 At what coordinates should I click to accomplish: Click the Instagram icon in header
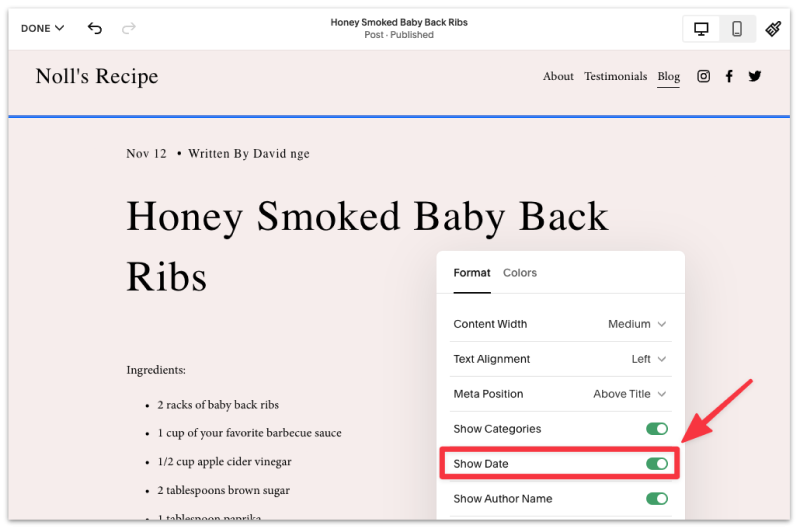[x=703, y=76]
